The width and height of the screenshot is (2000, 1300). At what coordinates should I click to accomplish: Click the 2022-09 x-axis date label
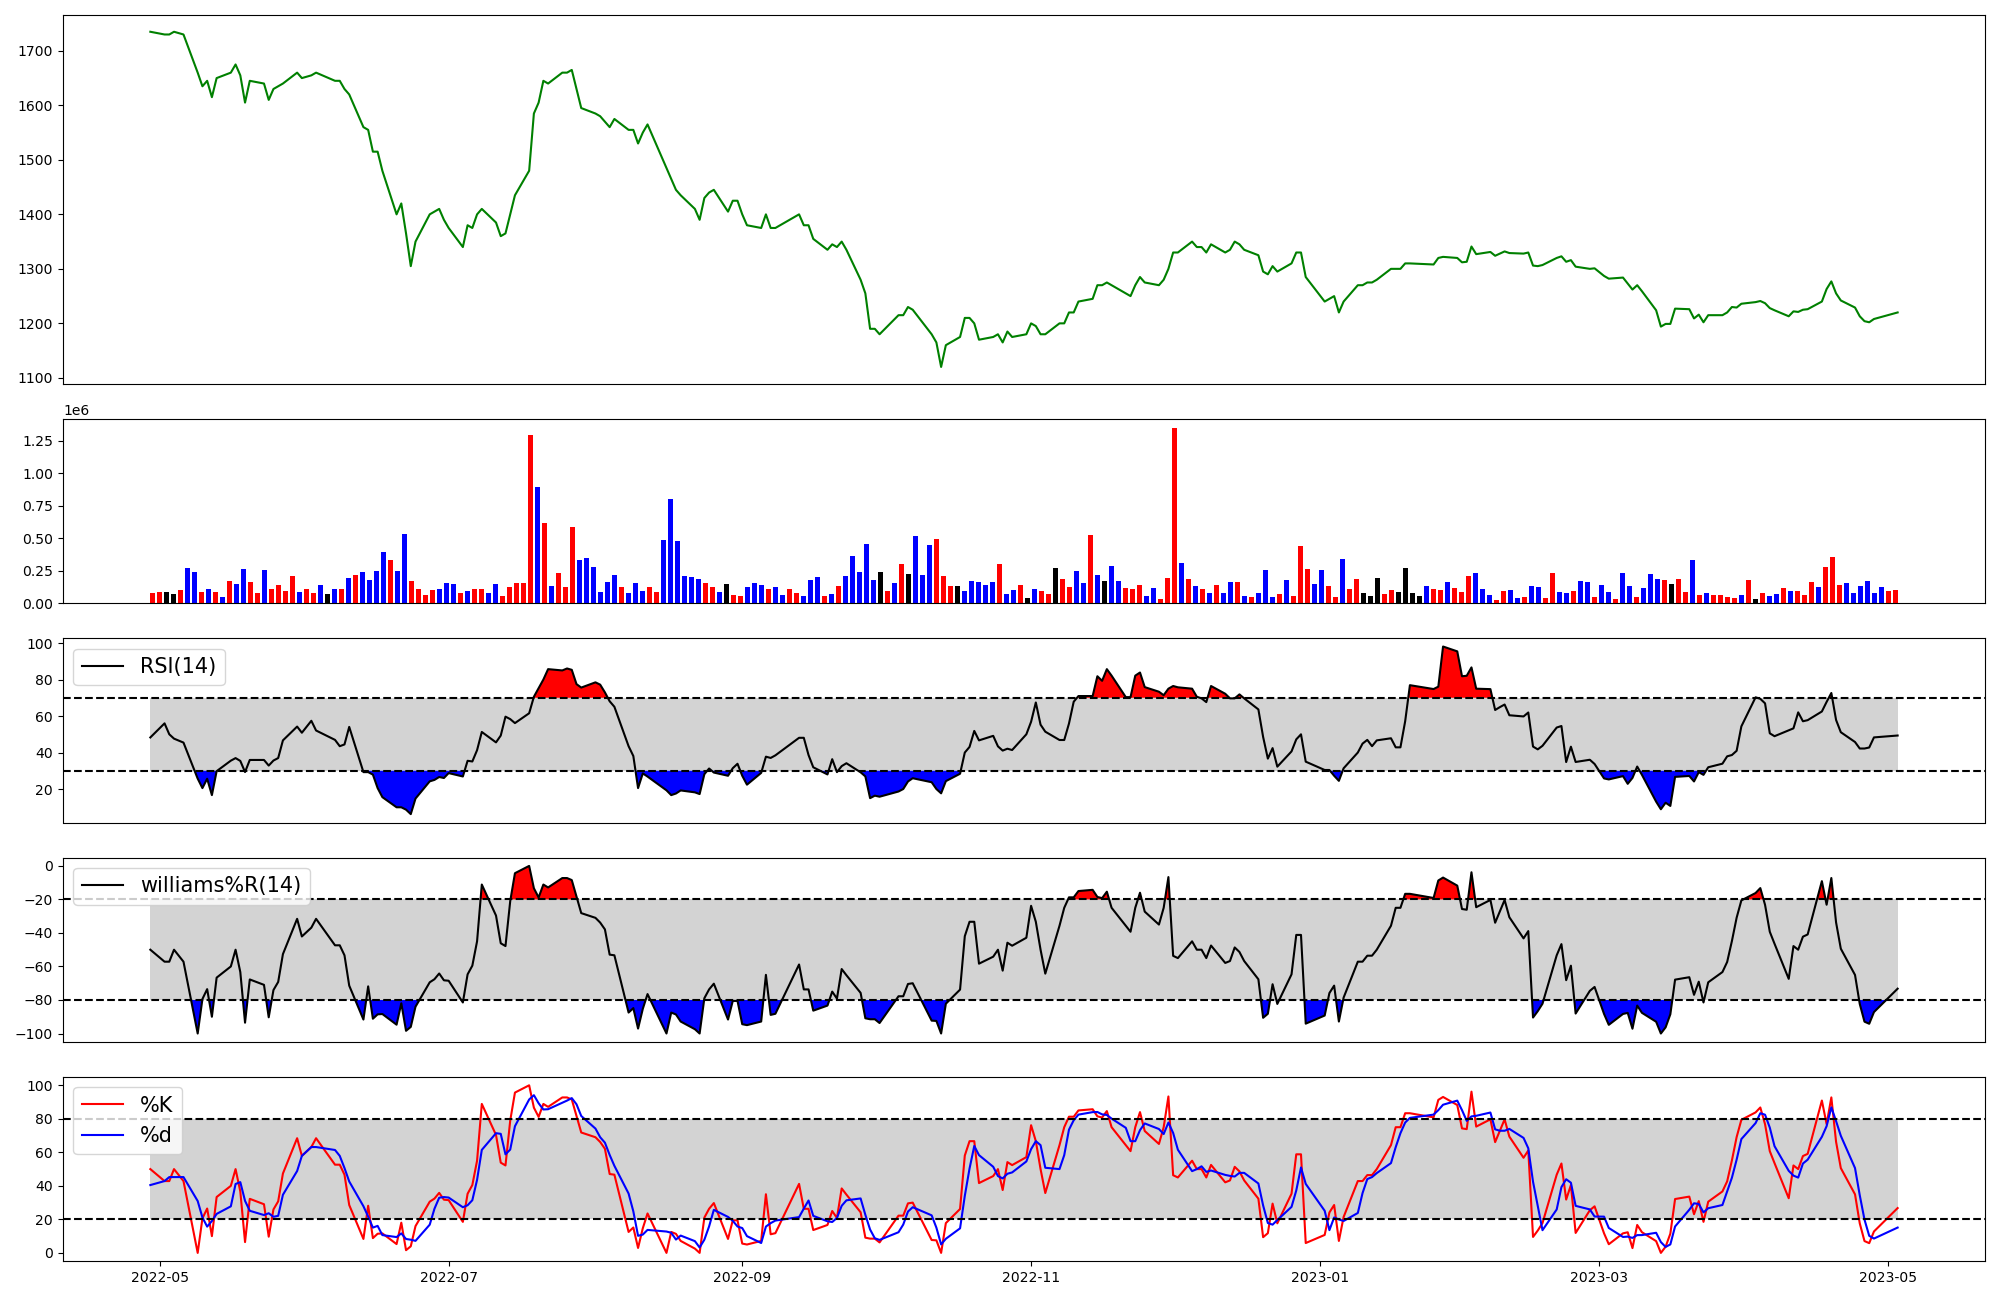pos(743,1277)
